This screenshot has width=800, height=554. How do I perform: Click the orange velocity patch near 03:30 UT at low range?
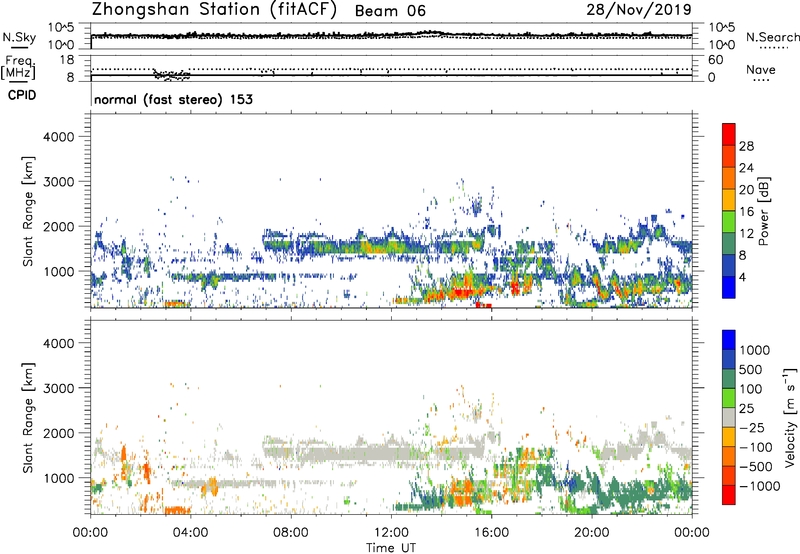(177, 510)
